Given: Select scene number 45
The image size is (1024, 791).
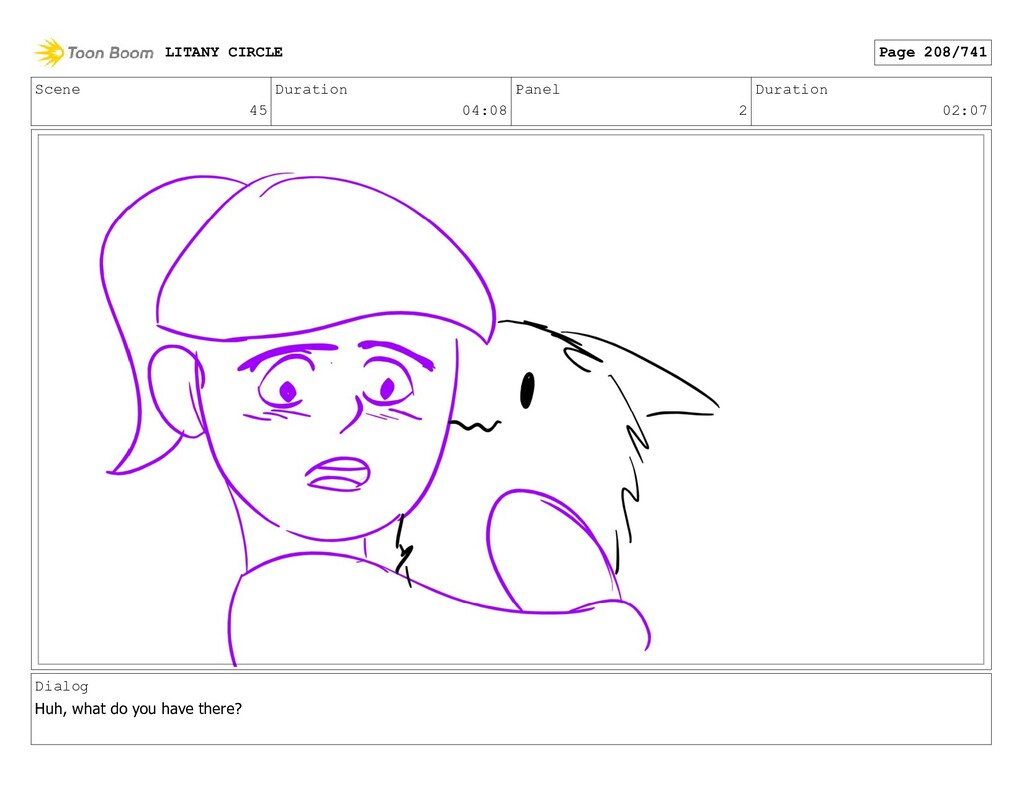Looking at the screenshot, I should pos(259,110).
